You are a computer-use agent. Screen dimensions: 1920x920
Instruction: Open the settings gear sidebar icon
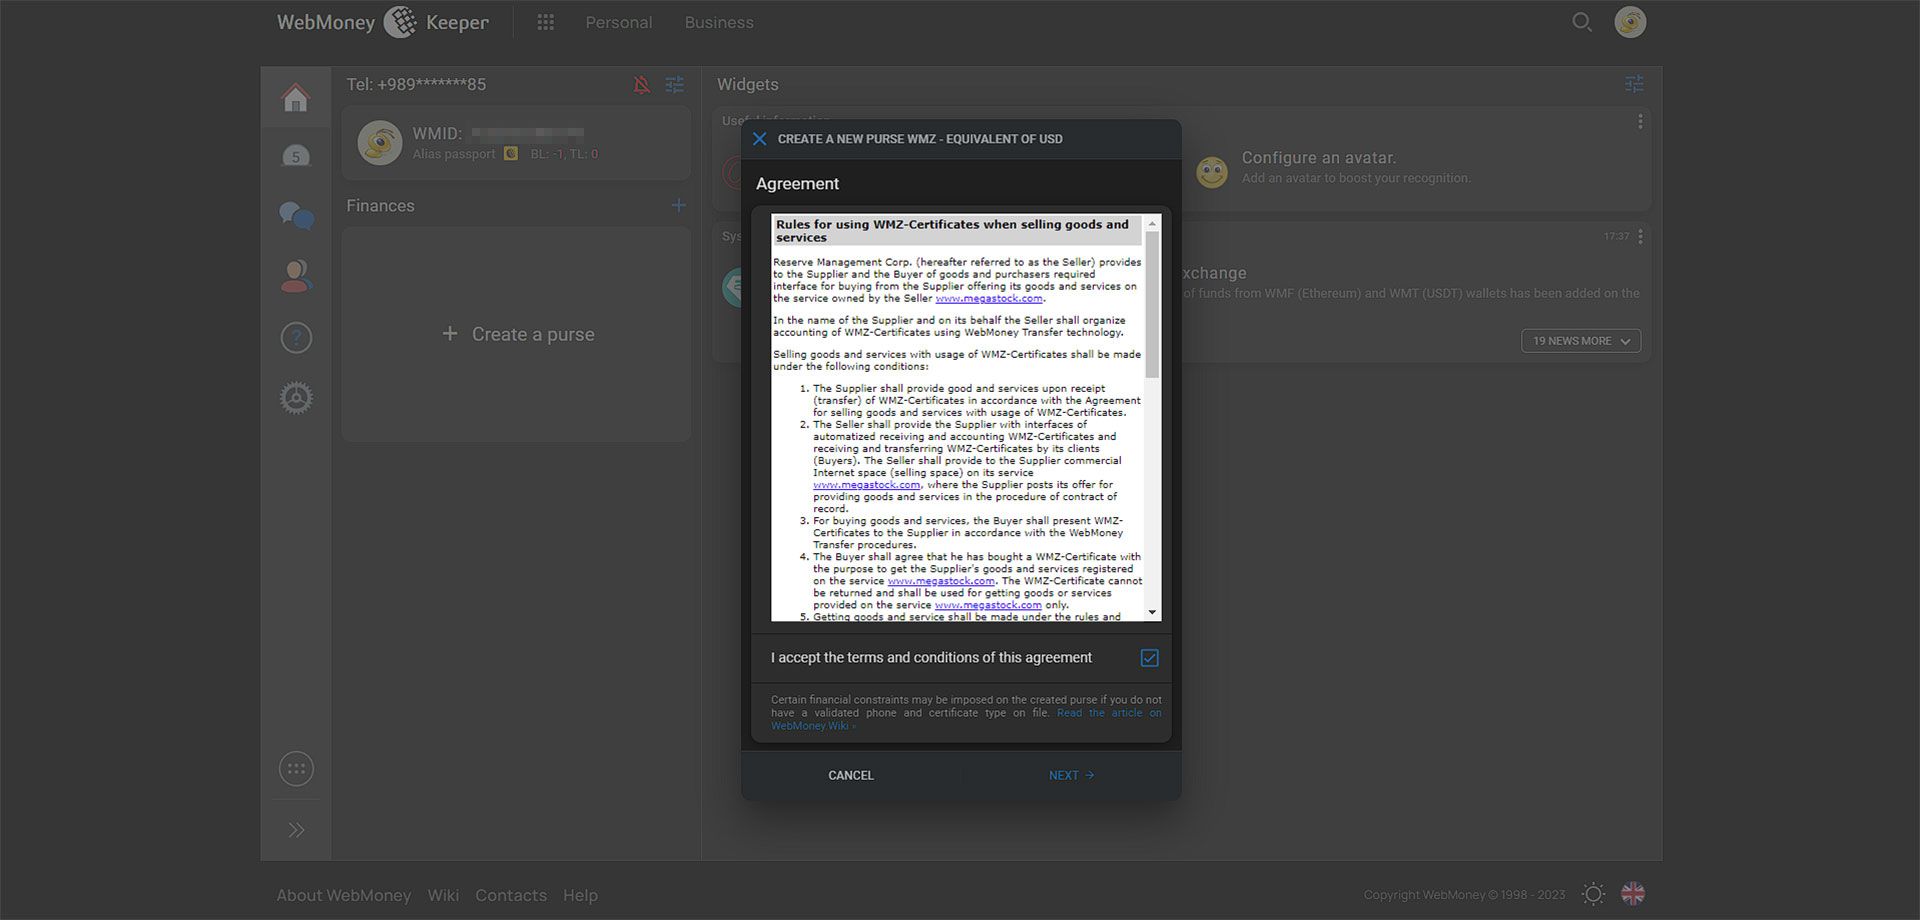coord(296,398)
